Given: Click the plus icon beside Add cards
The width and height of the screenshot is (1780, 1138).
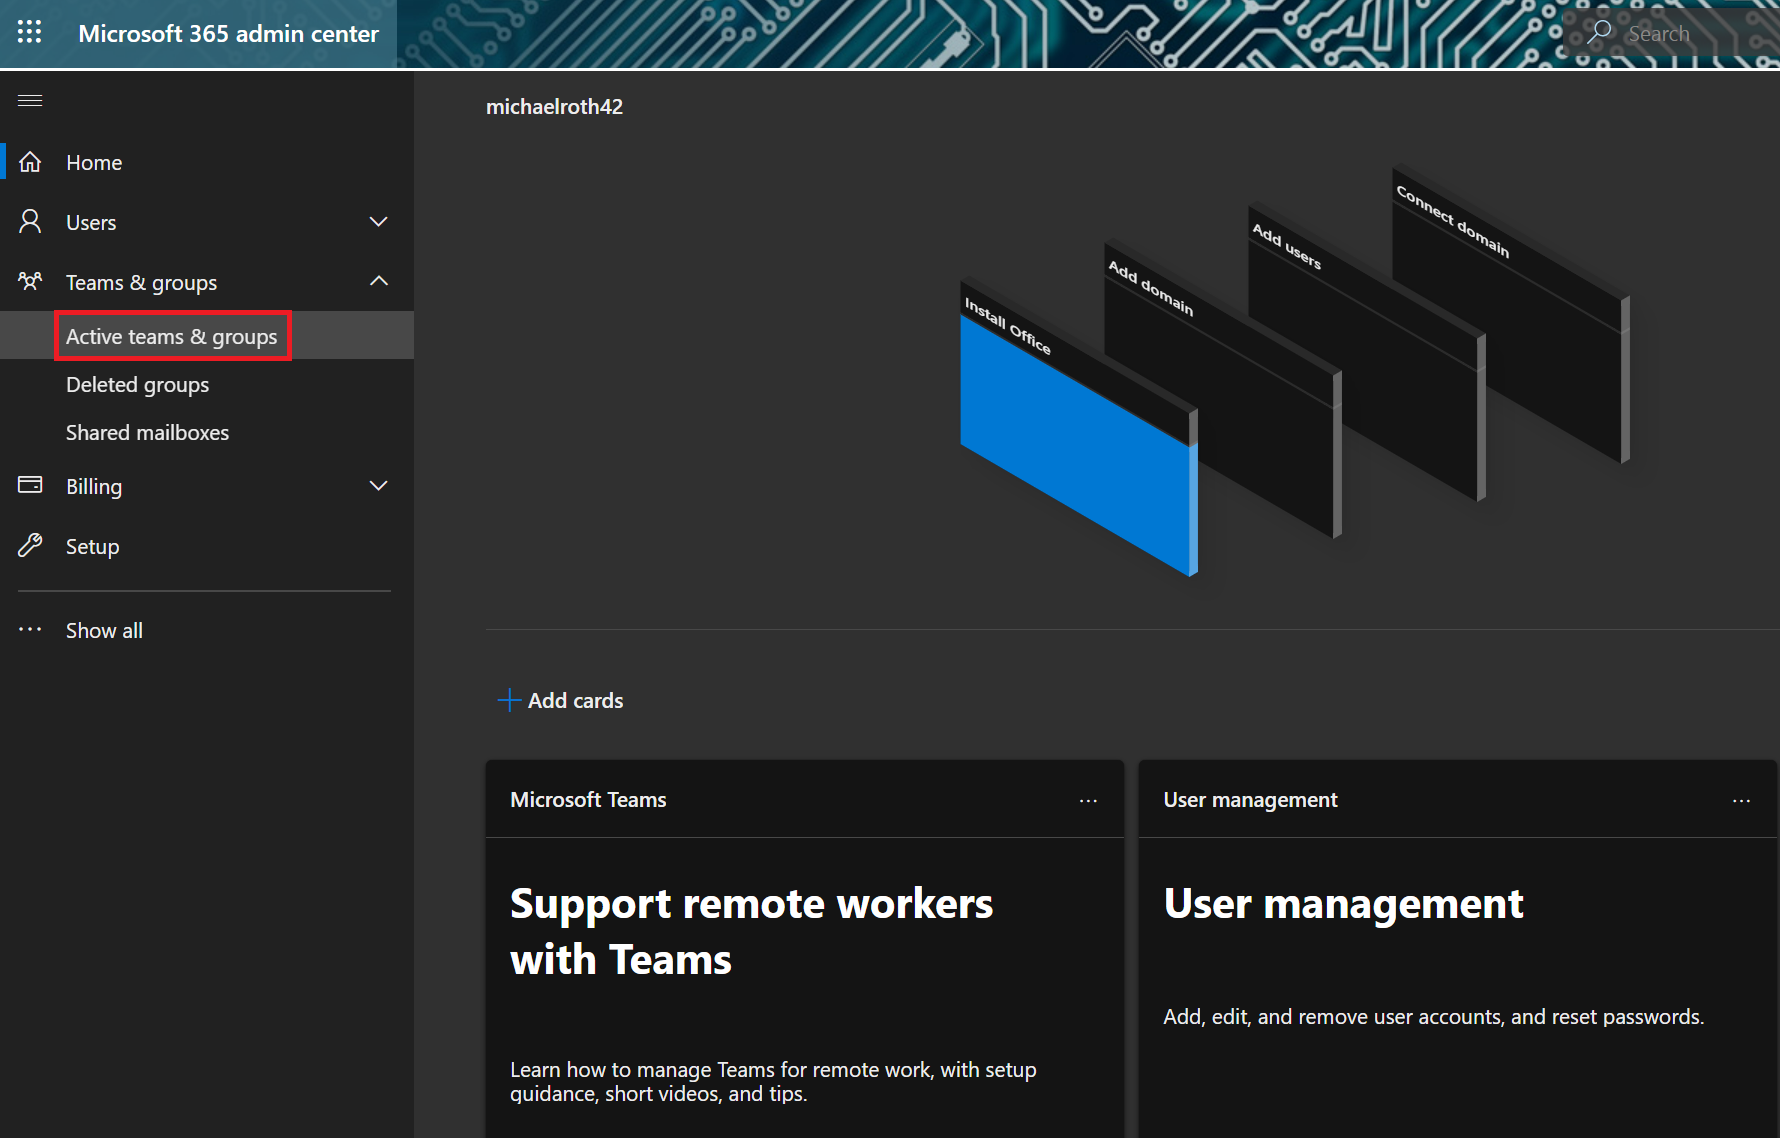Looking at the screenshot, I should [509, 700].
